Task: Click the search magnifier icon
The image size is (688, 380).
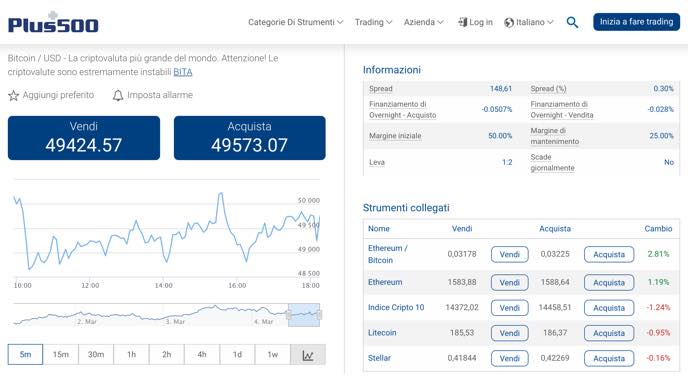Action: coord(572,22)
